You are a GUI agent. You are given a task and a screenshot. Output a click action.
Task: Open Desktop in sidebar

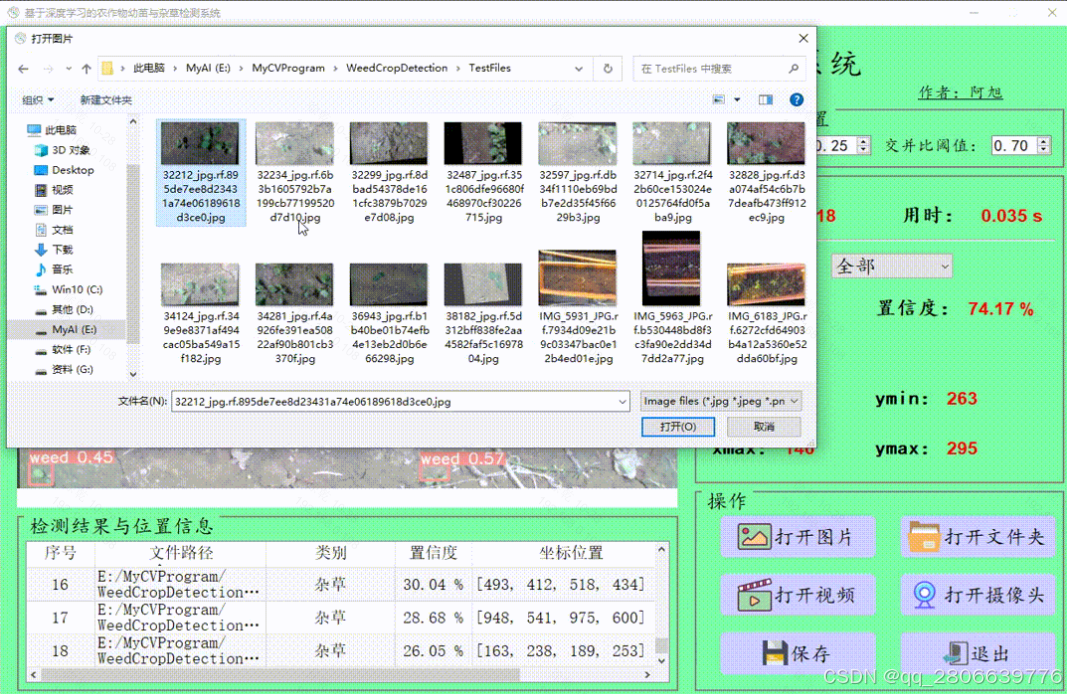click(x=65, y=170)
